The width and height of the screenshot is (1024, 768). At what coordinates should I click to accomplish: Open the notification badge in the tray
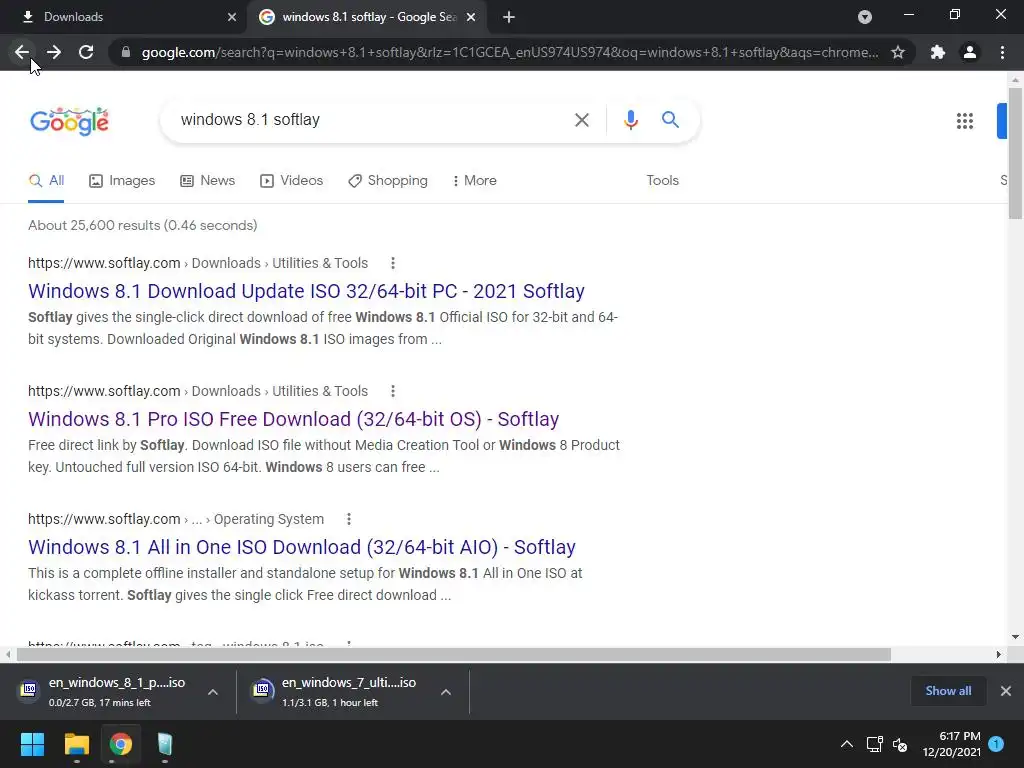pos(996,744)
